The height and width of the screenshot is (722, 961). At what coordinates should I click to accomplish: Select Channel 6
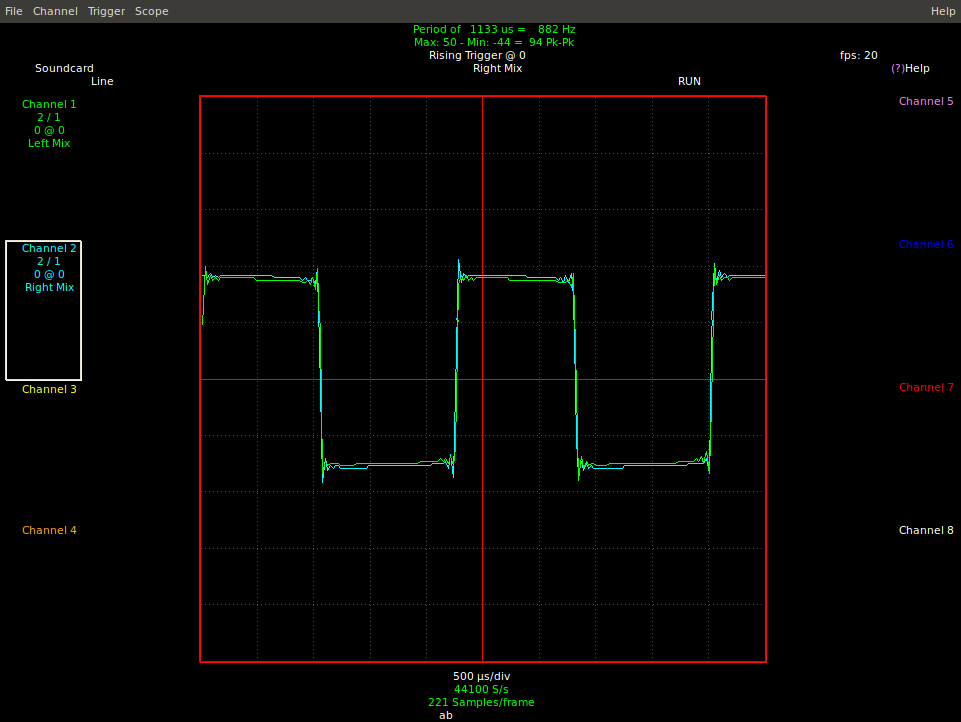click(x=925, y=244)
